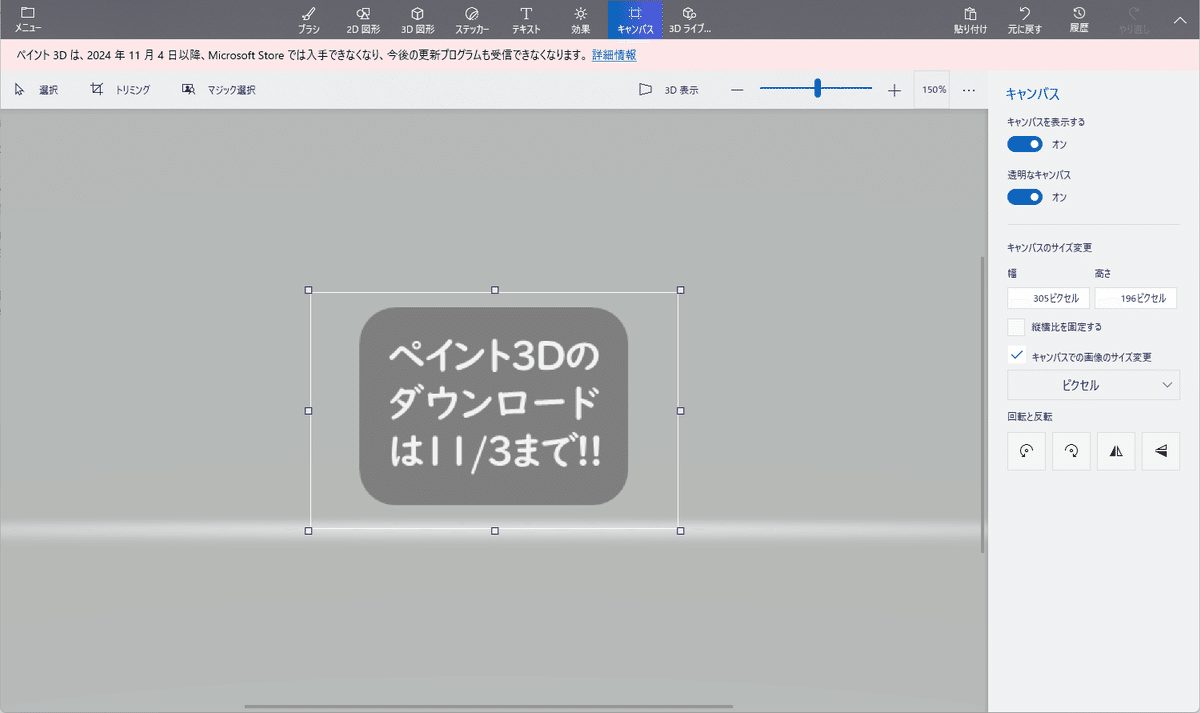Select the 3D 図形 tool

click(x=418, y=20)
